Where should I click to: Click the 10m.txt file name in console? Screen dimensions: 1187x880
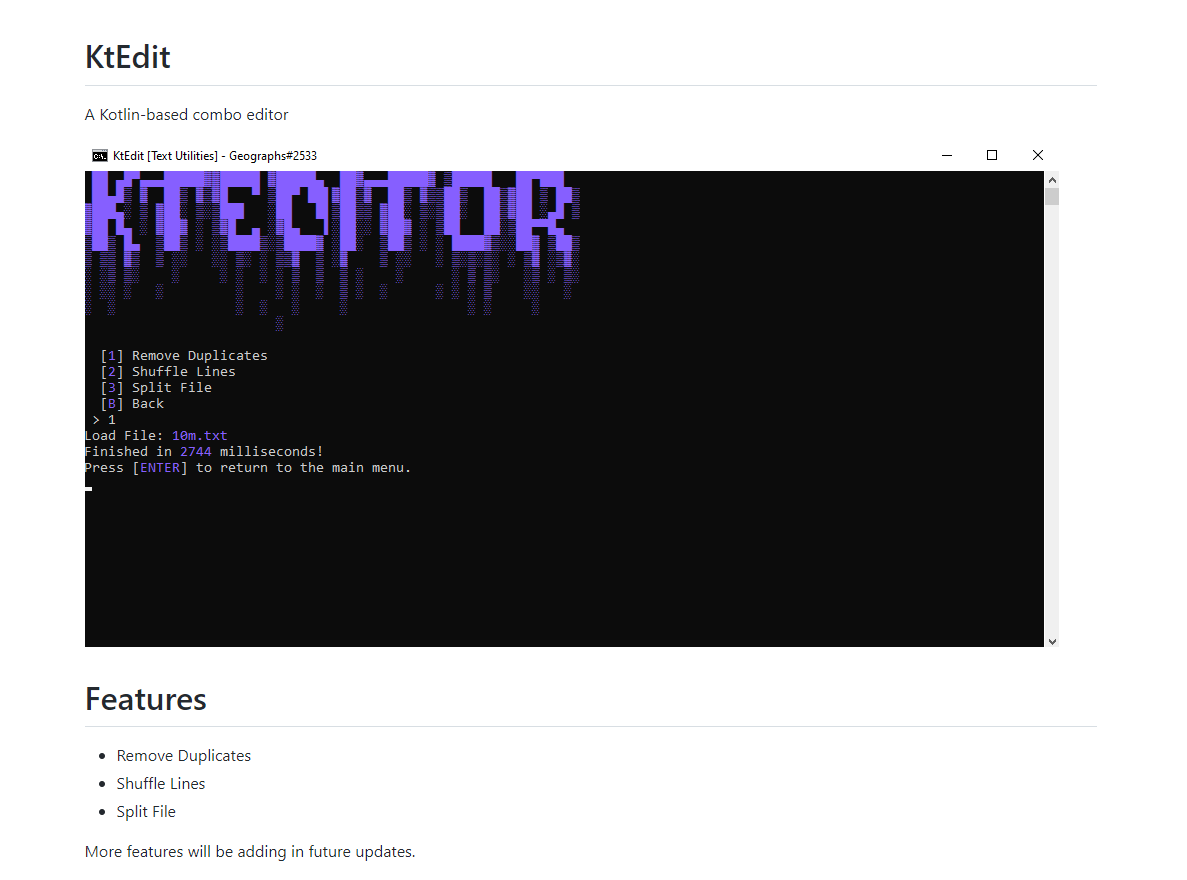click(199, 436)
